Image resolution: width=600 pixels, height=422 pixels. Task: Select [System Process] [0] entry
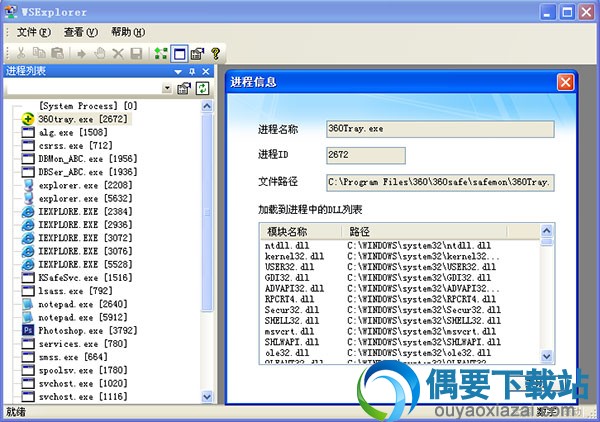[x=88, y=106]
